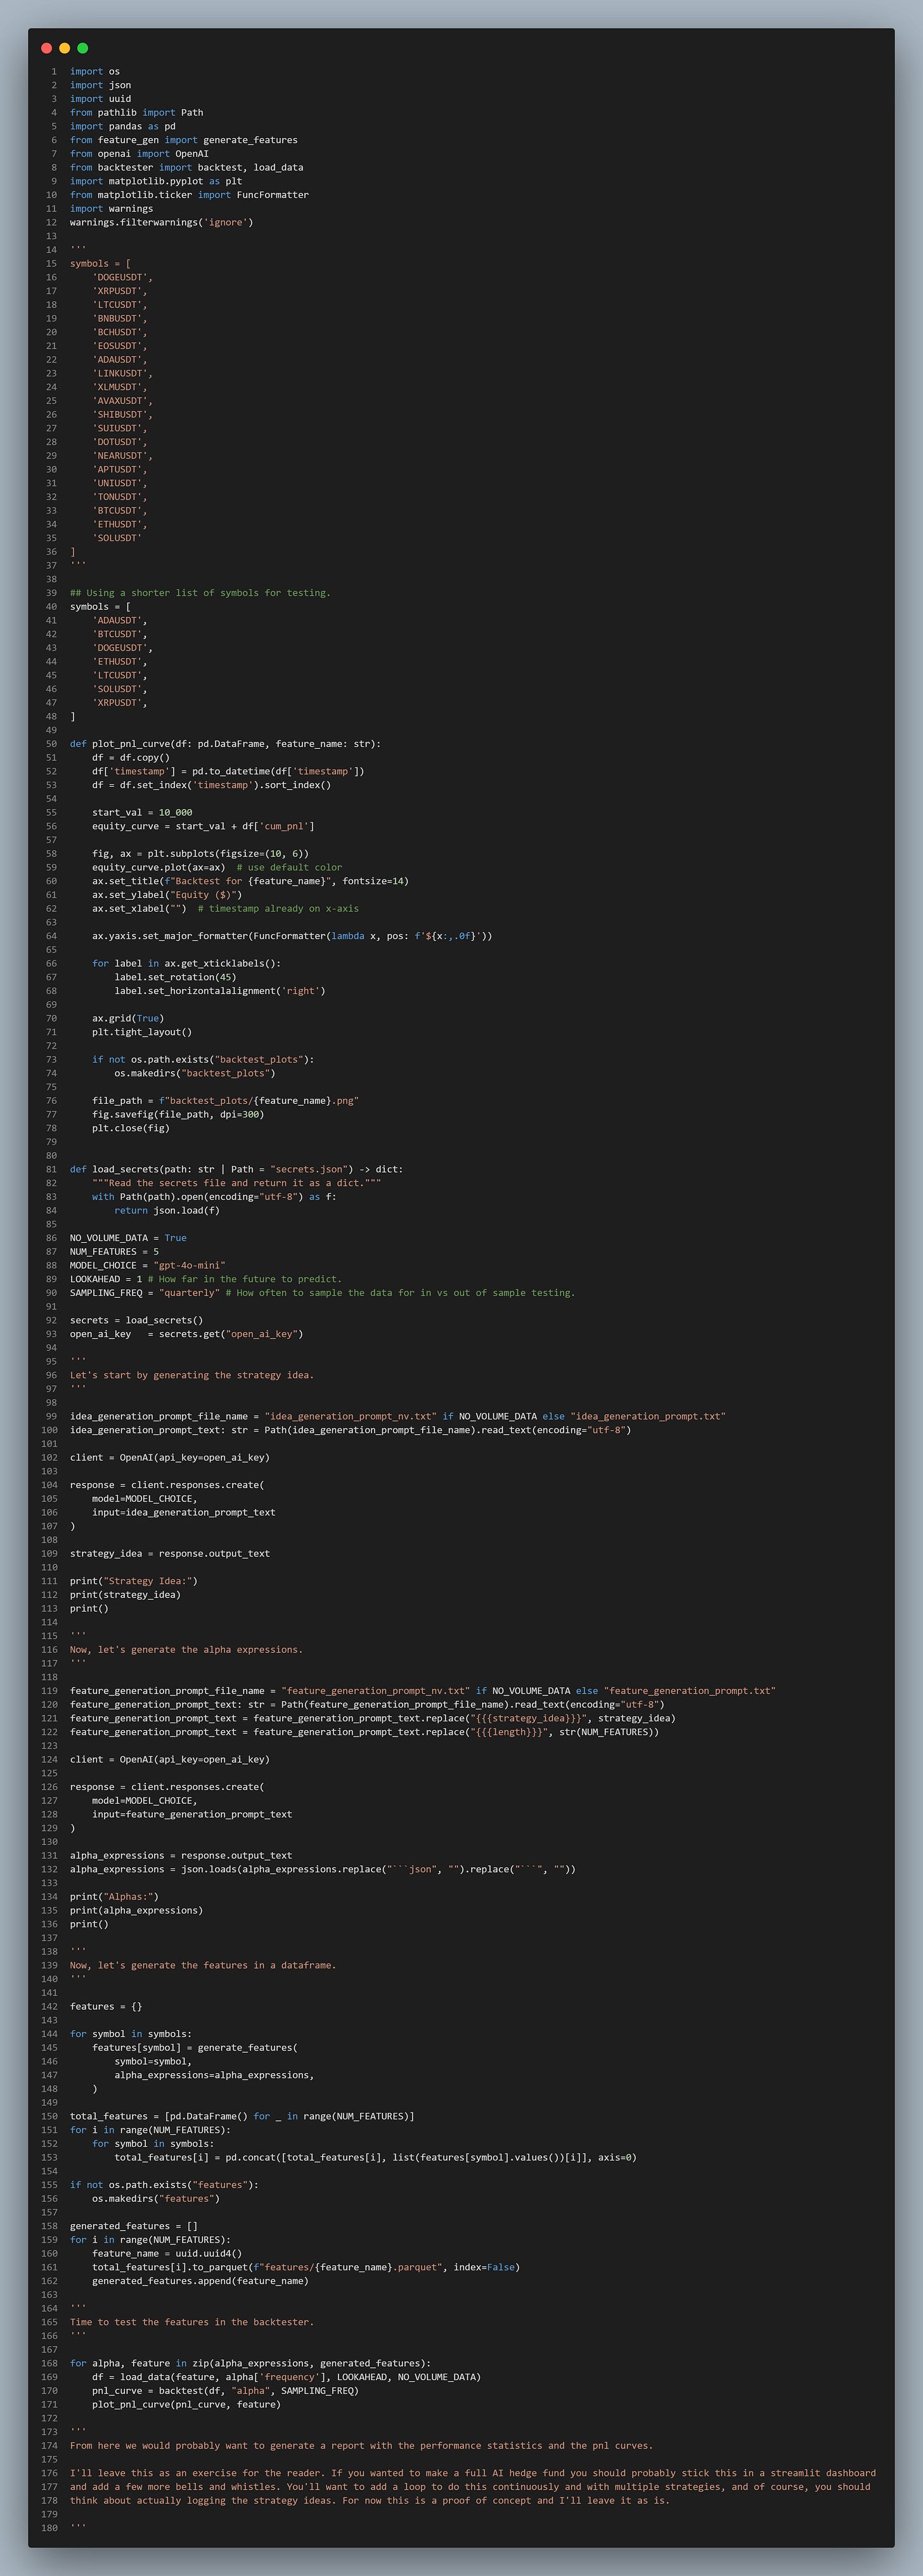Click the print("Strategy Idea:") line

[134, 1580]
